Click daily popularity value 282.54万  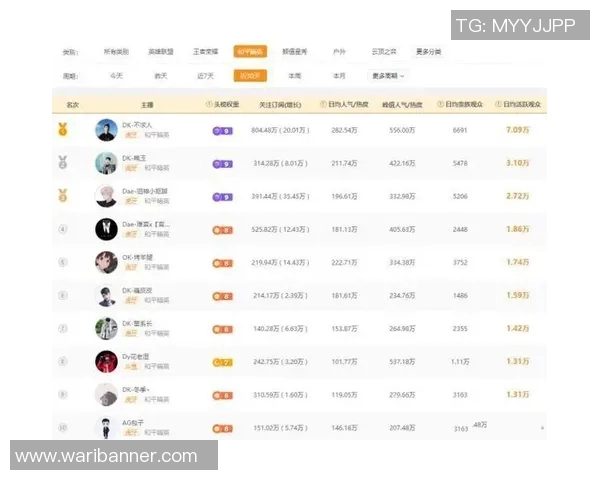pos(344,130)
